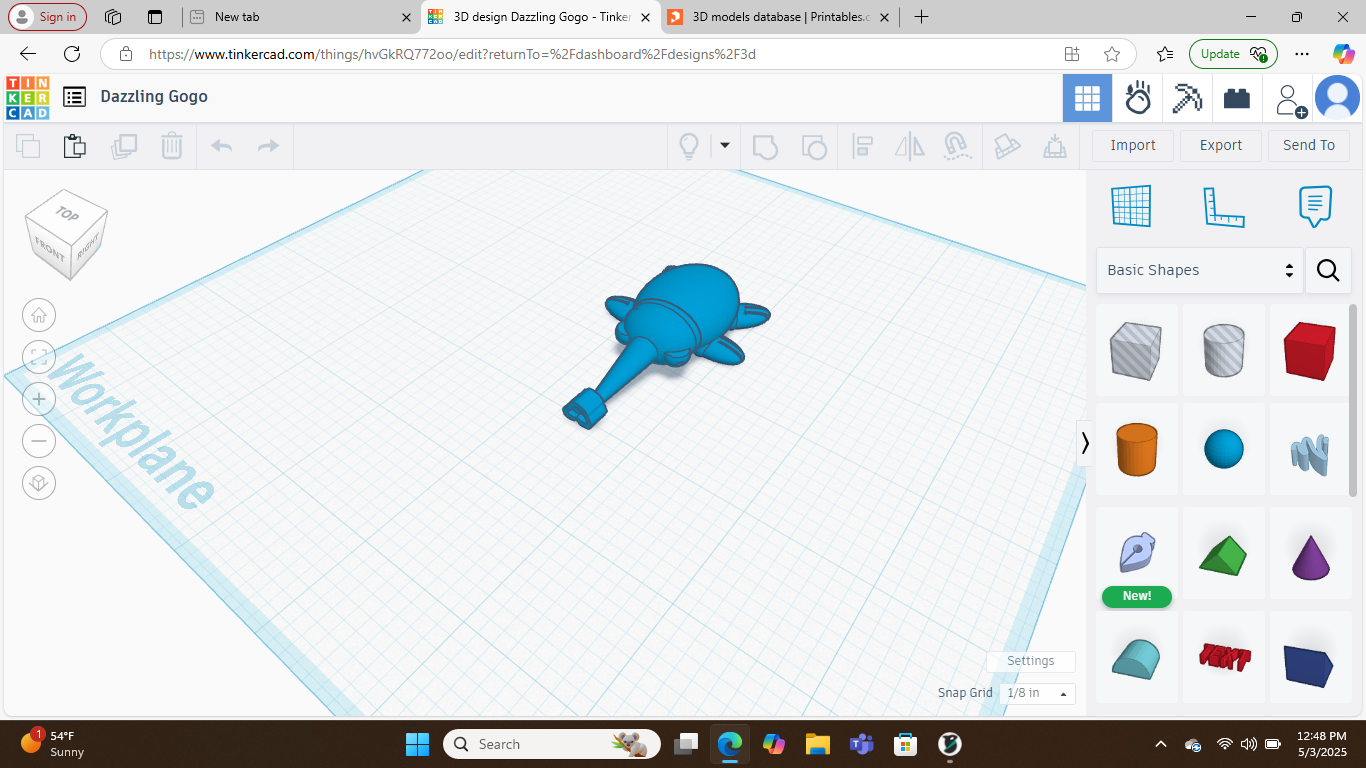
Task: Click the Ungroup shapes icon
Action: pyautogui.click(x=814, y=146)
